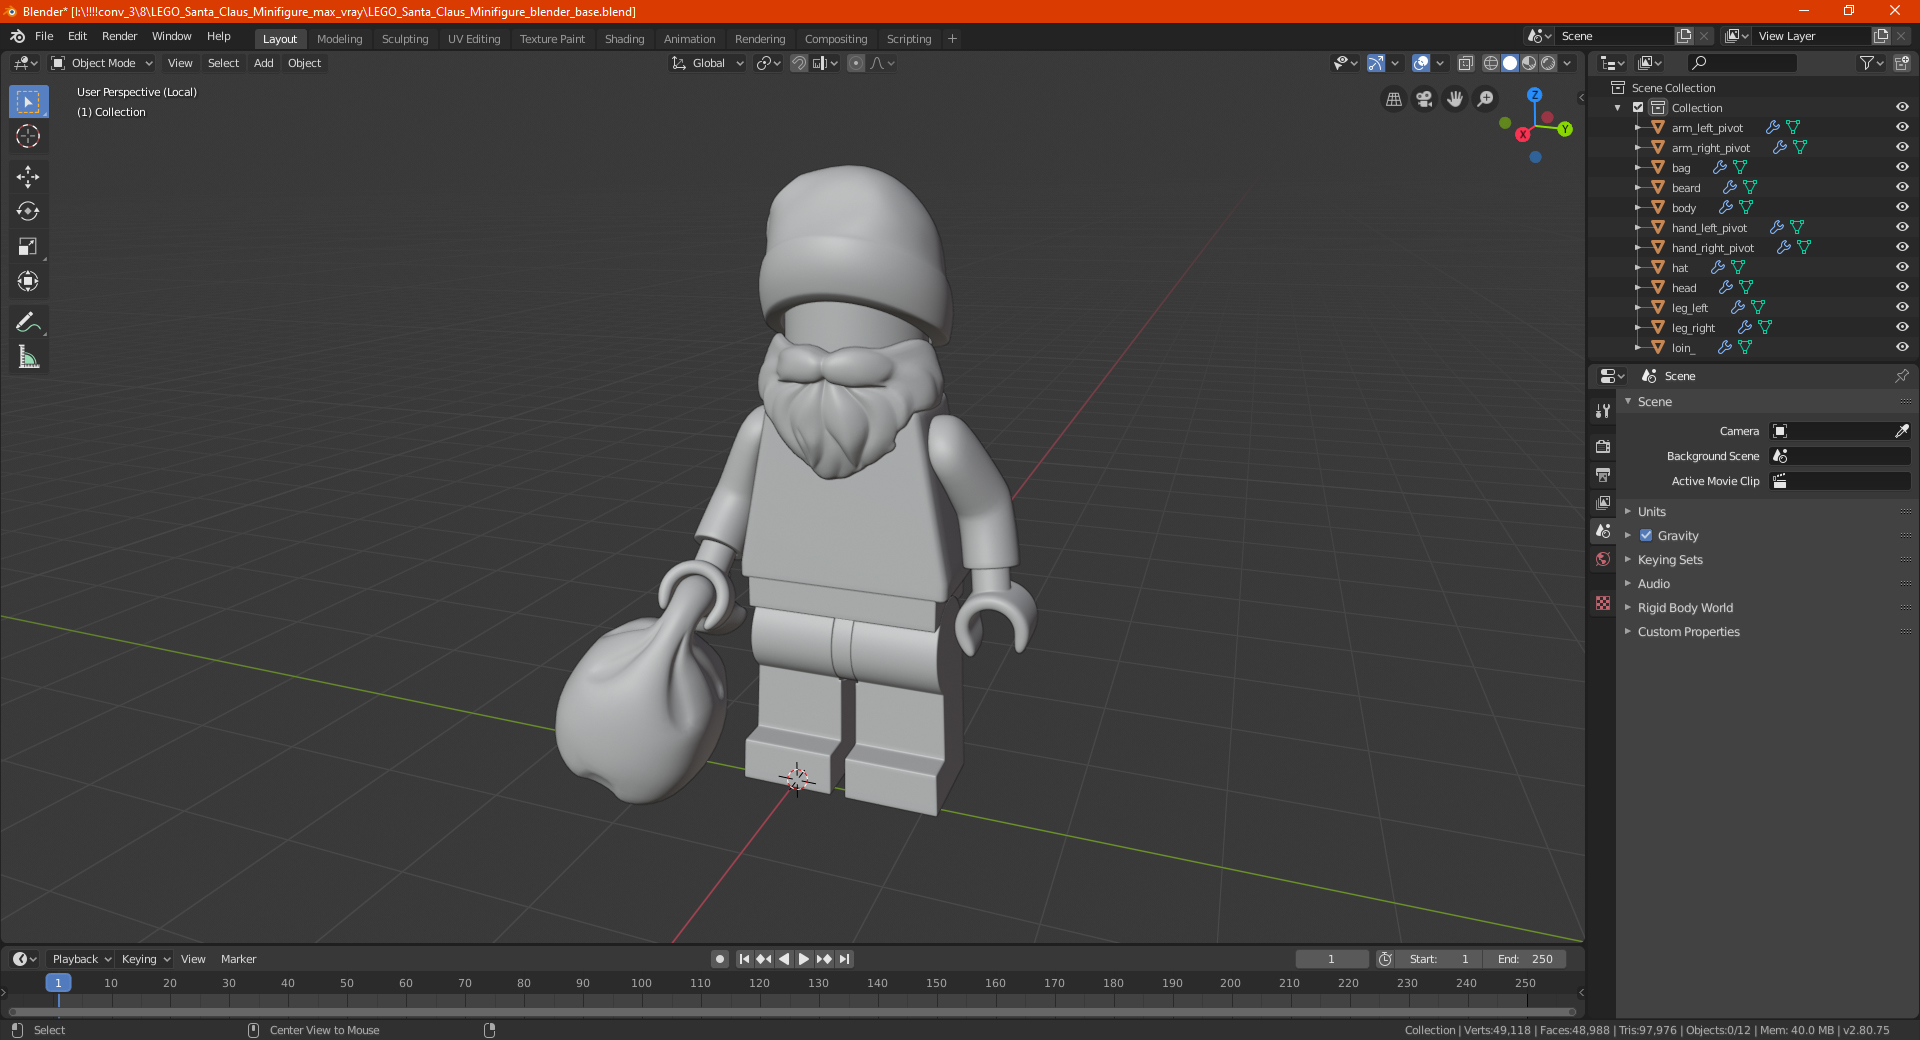This screenshot has width=1920, height=1040.
Task: Select the body object in outliner
Action: [x=1684, y=208]
